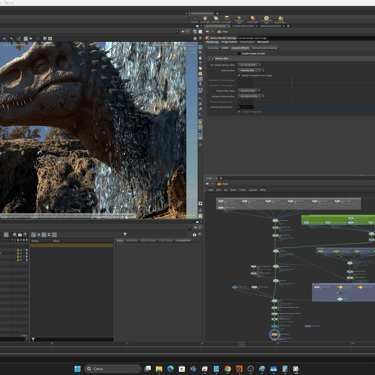Select the Camera shelf tool
375x375 pixels.
[195, 20]
